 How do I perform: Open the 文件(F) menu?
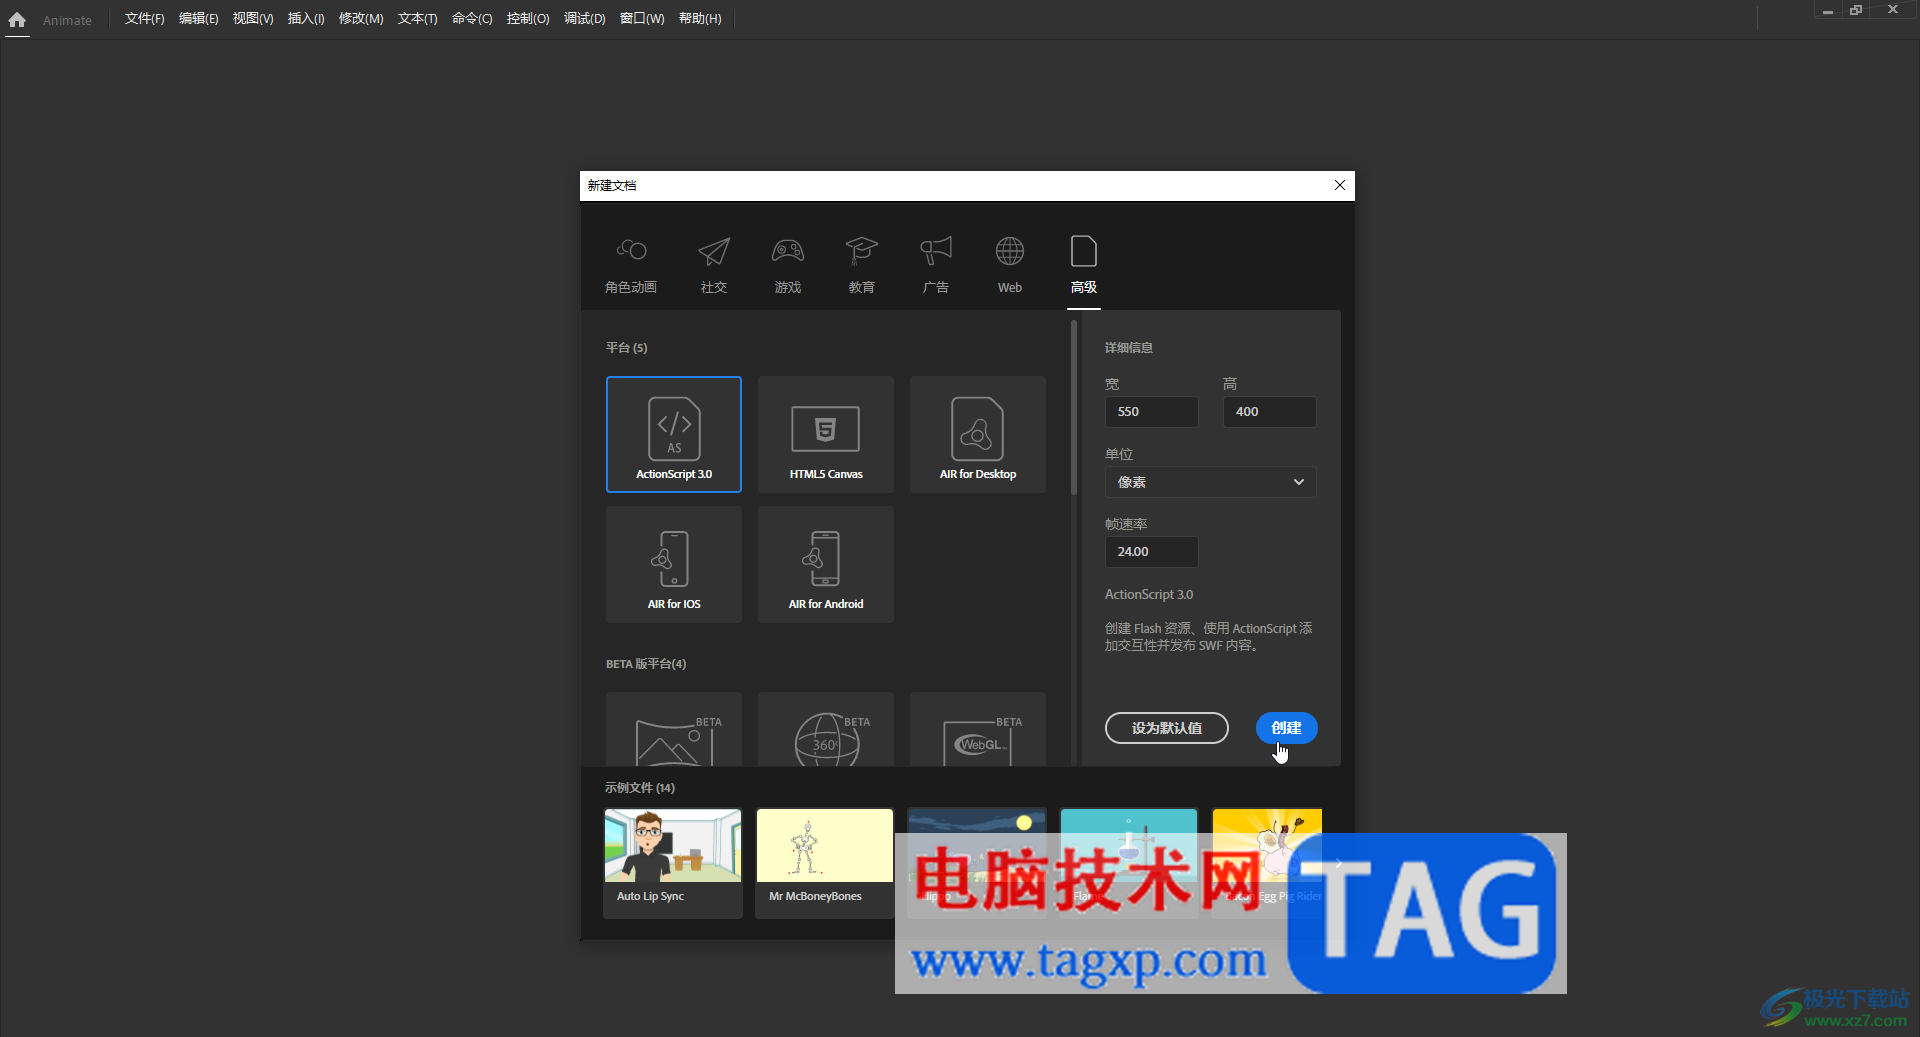pos(144,19)
